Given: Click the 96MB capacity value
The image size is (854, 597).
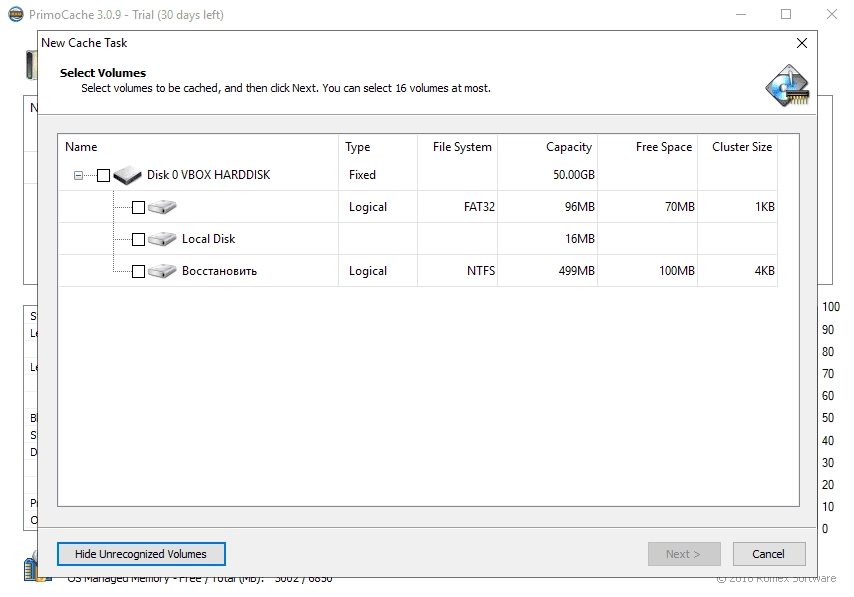Looking at the screenshot, I should coord(580,207).
